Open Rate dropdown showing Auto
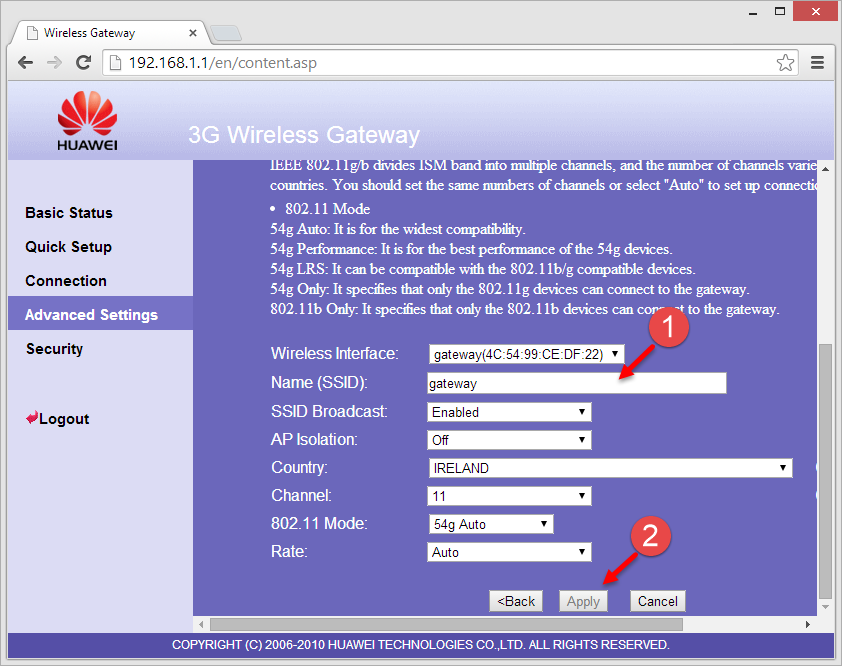The height and width of the screenshot is (666, 842). (x=509, y=552)
